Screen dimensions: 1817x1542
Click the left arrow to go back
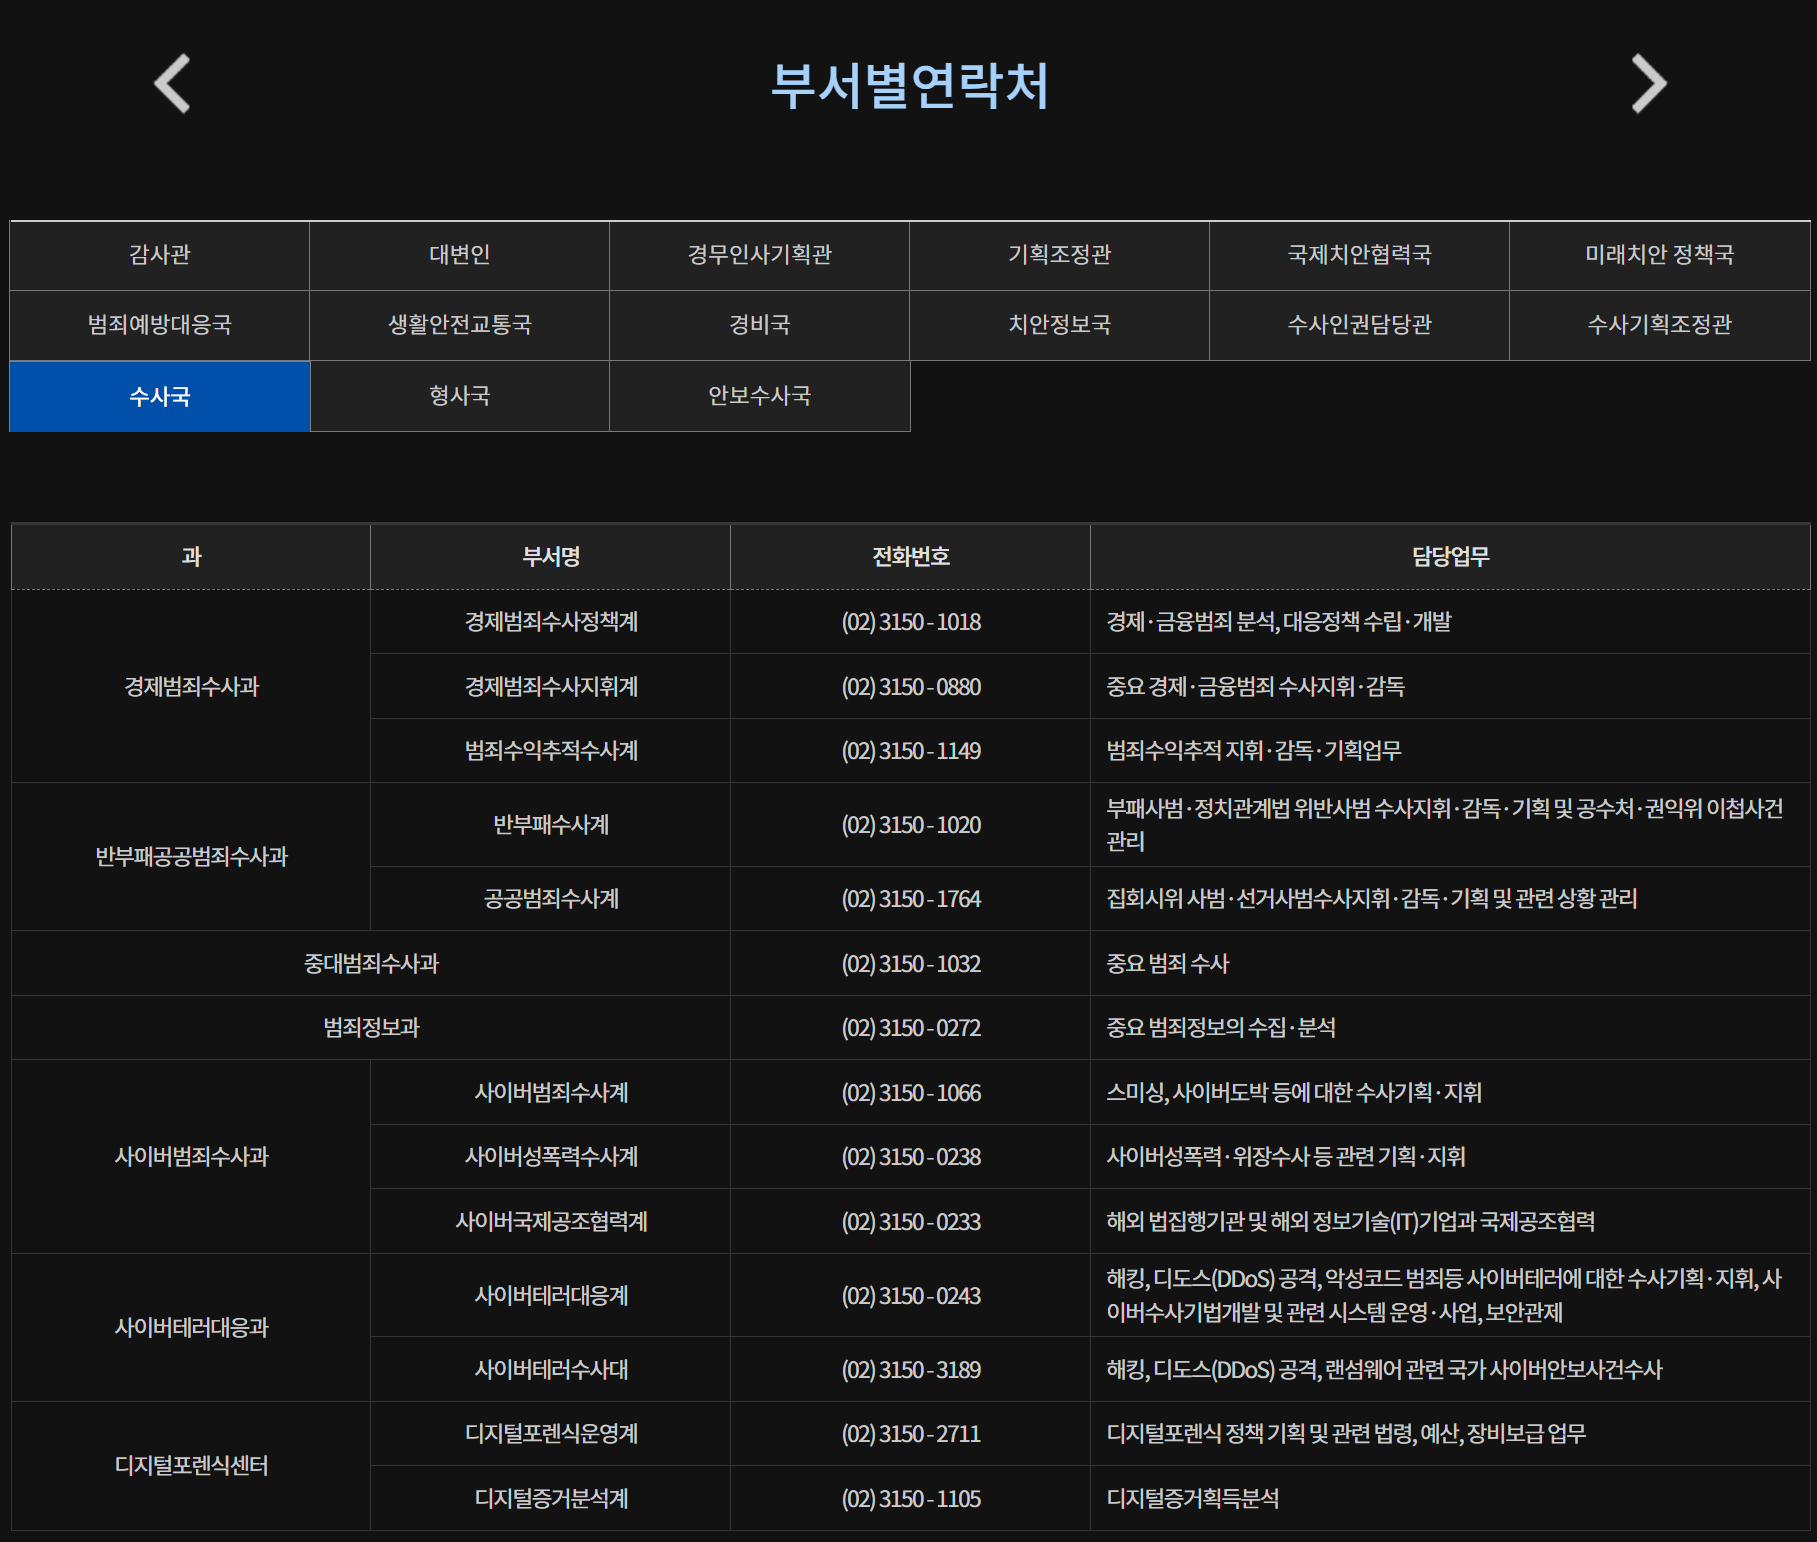pos(172,83)
